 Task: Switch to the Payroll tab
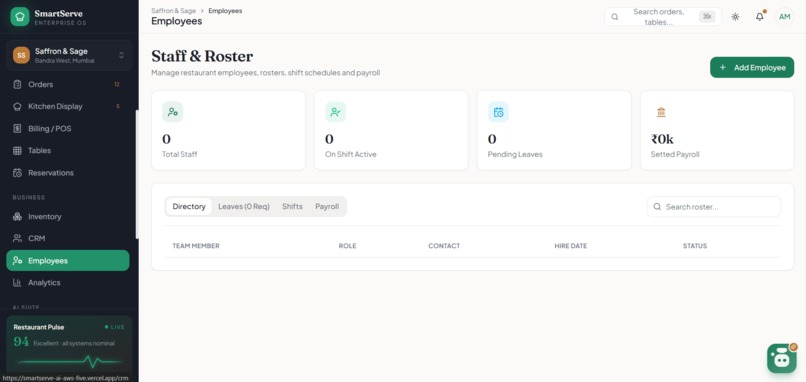327,207
